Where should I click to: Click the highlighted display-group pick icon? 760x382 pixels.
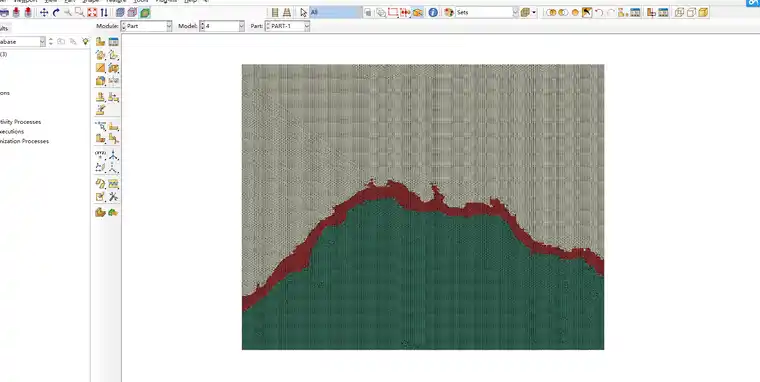(587, 13)
